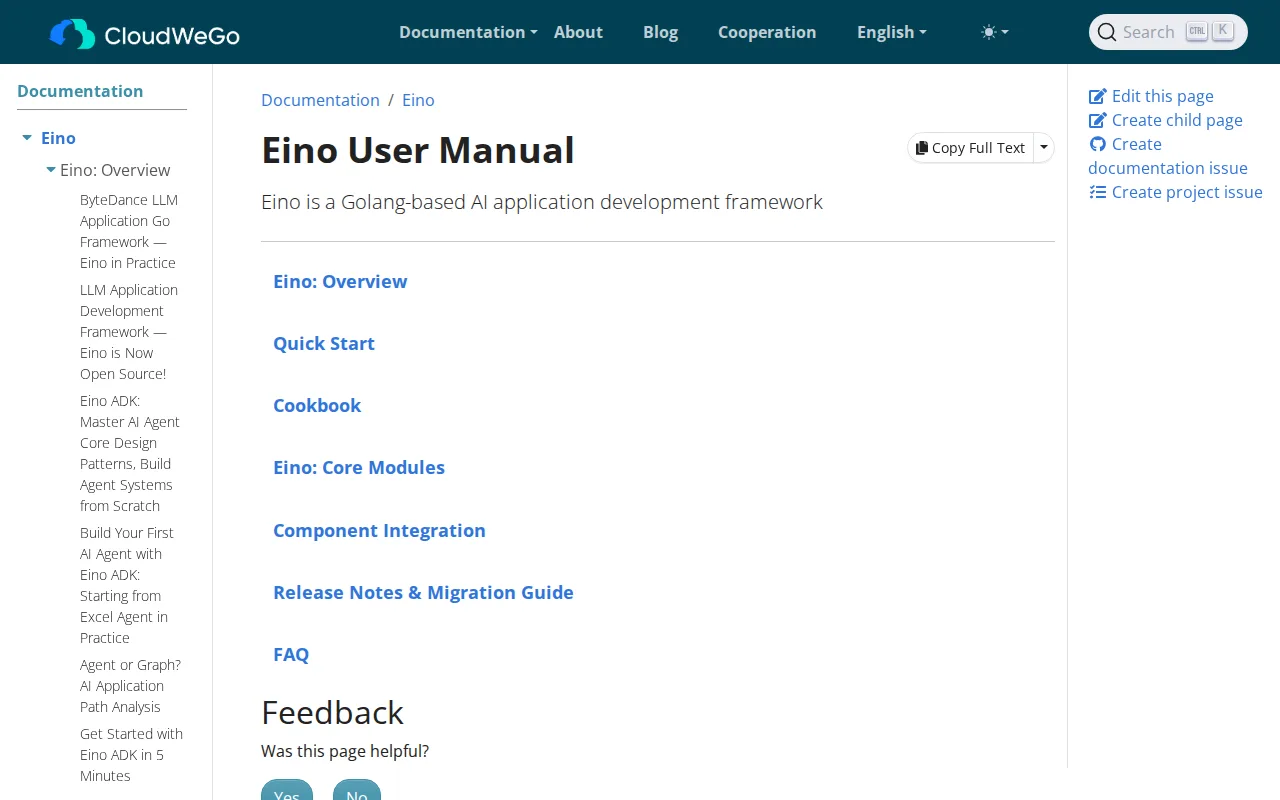Open Eino is Now Open Source article
Viewport: 1280px width, 800px height.
point(129,332)
